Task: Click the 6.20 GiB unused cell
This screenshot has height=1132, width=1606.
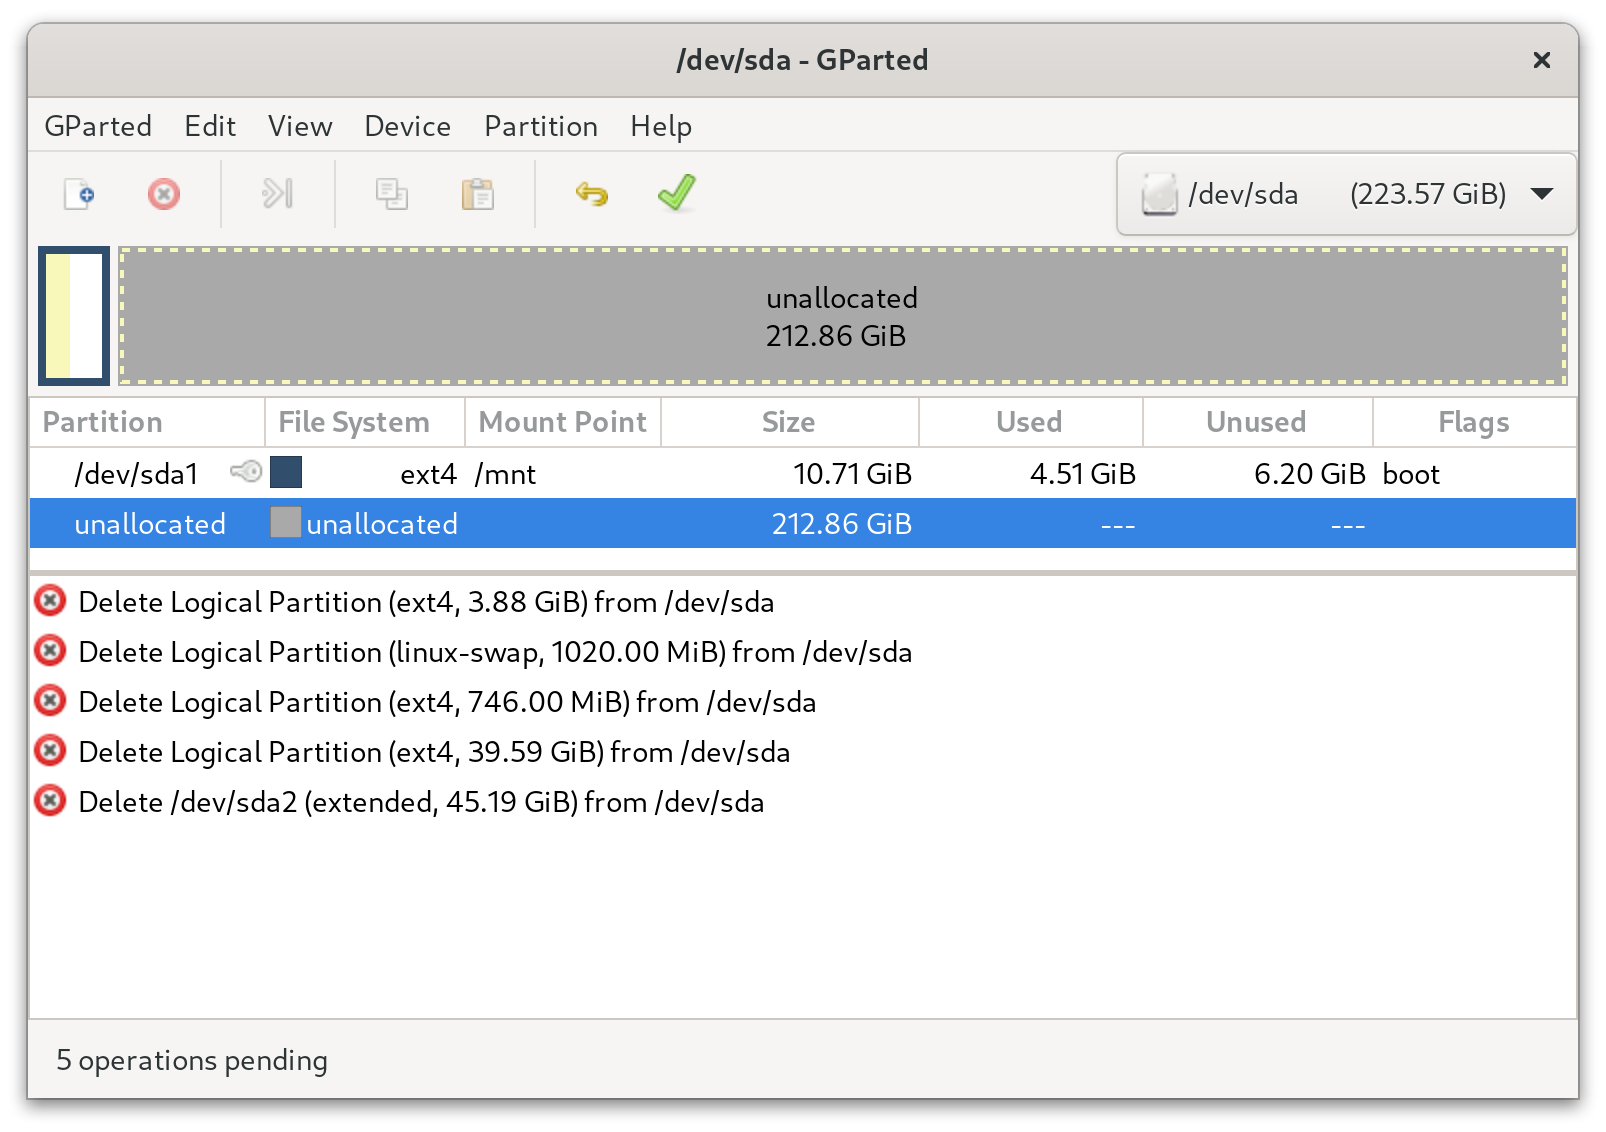Action: click(1310, 474)
